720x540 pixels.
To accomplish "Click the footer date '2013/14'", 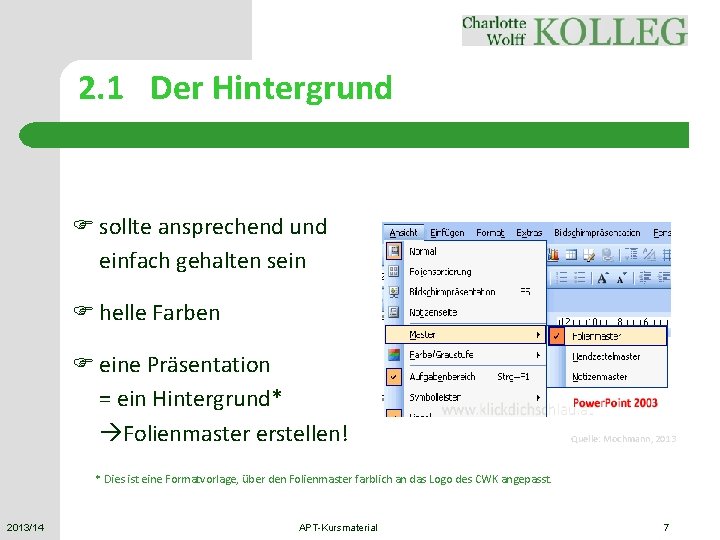I will [x=25, y=527].
